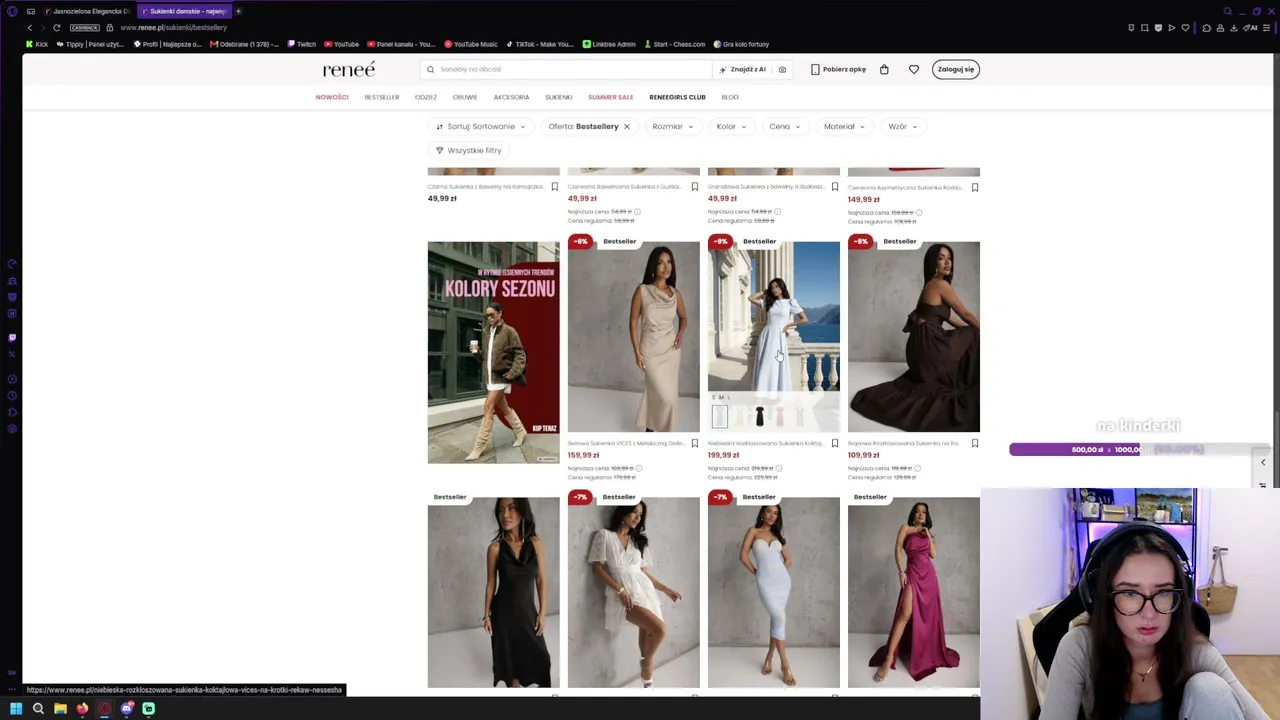Open the shopping bag cart icon
This screenshot has height=720, width=1280.
(x=884, y=69)
